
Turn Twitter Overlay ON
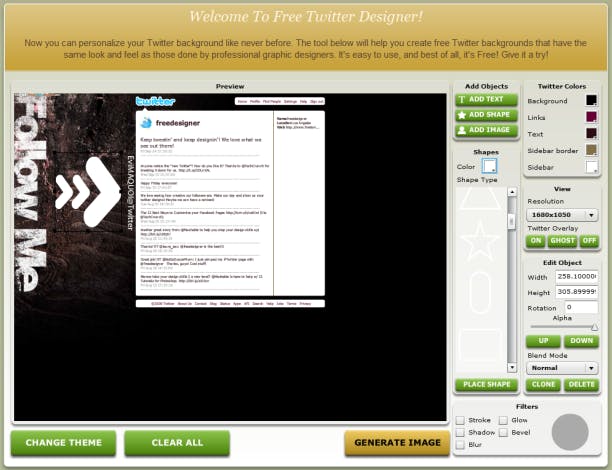tap(536, 241)
